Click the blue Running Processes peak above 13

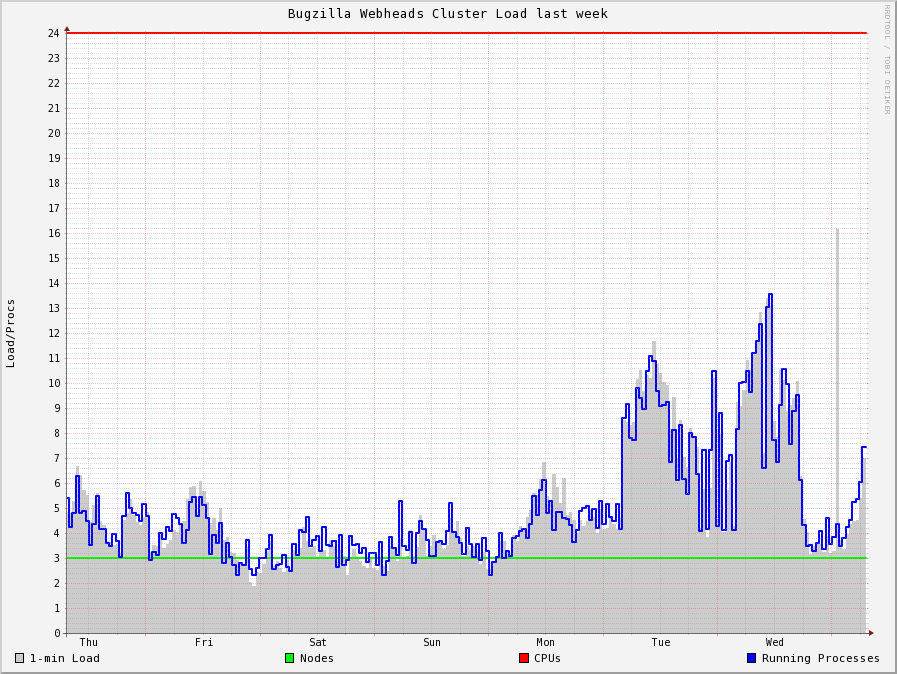[x=771, y=295]
